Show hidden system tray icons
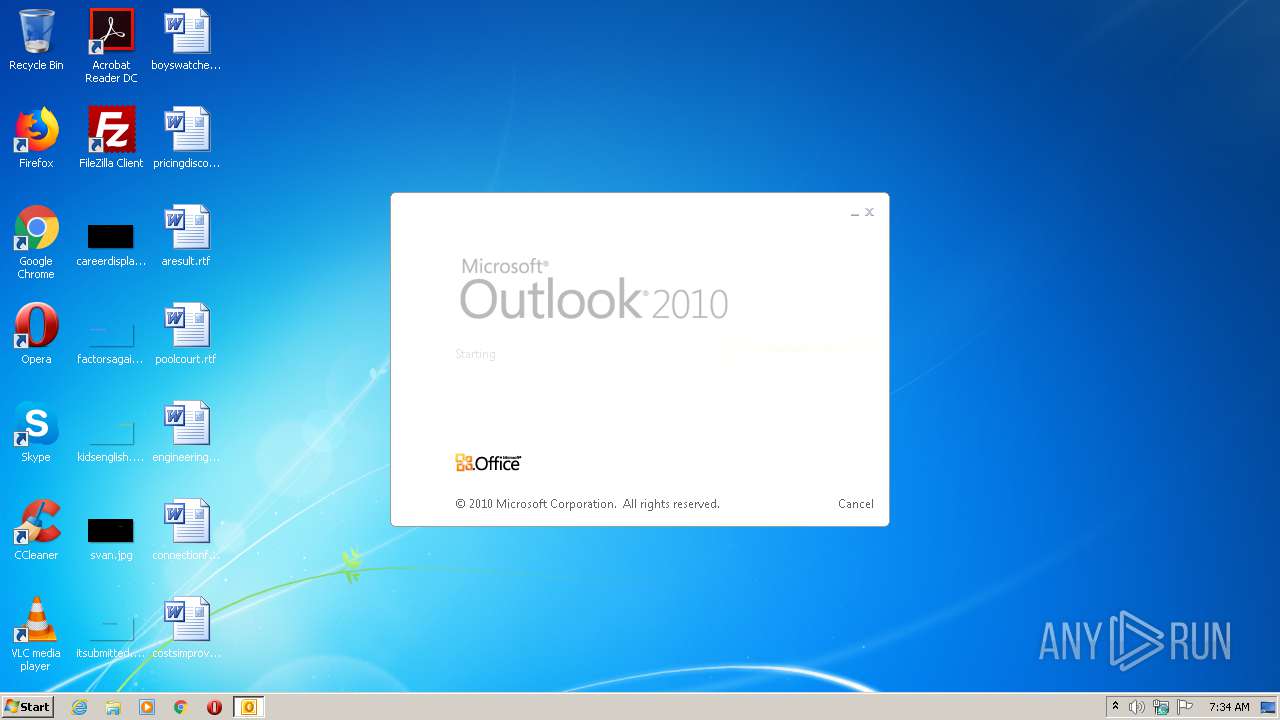 point(1116,707)
